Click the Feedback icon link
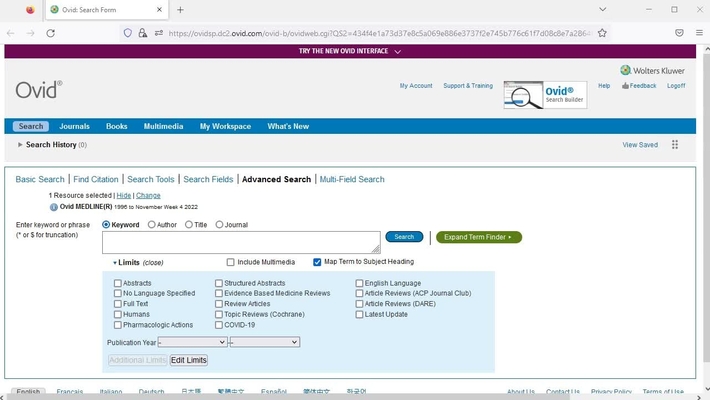Image resolution: width=710 pixels, height=400 pixels. tap(640, 86)
